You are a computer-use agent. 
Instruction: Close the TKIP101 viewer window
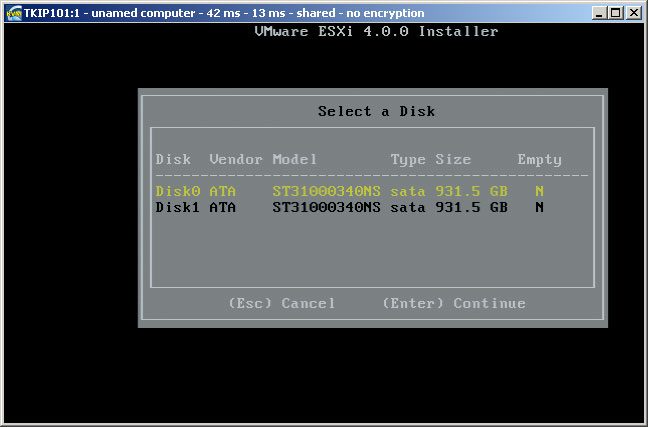(x=633, y=13)
